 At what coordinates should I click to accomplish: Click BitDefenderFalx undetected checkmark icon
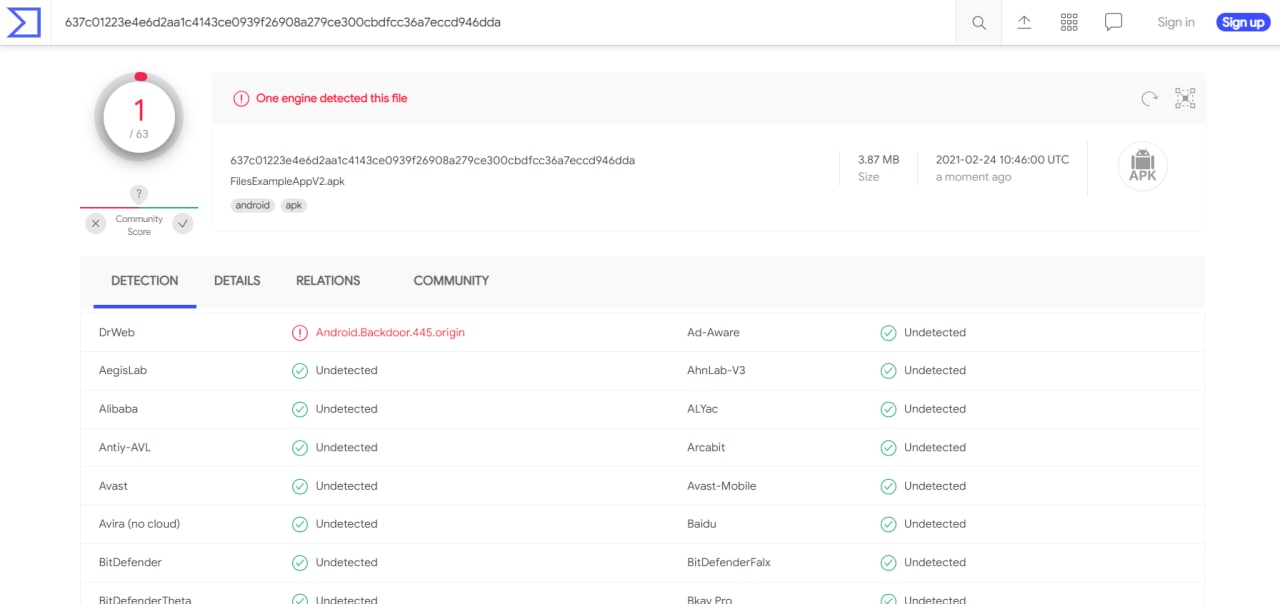point(888,563)
